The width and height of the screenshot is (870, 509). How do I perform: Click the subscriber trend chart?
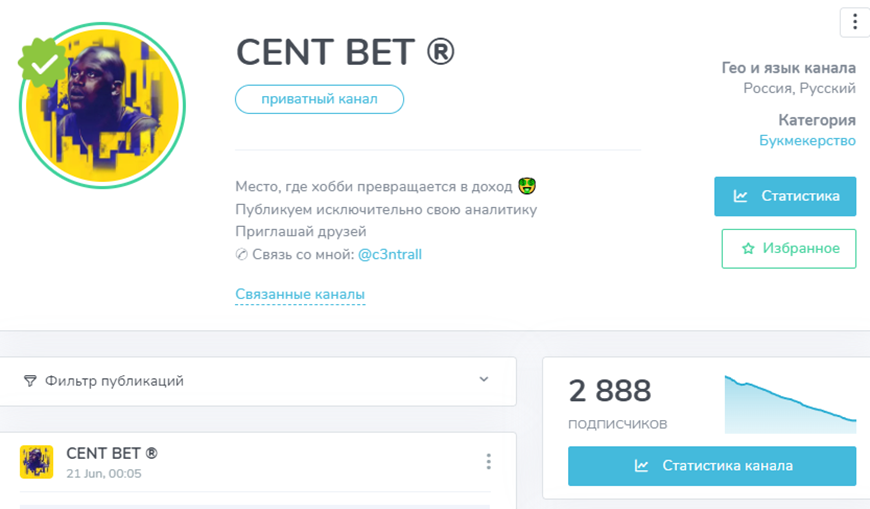click(x=790, y=400)
